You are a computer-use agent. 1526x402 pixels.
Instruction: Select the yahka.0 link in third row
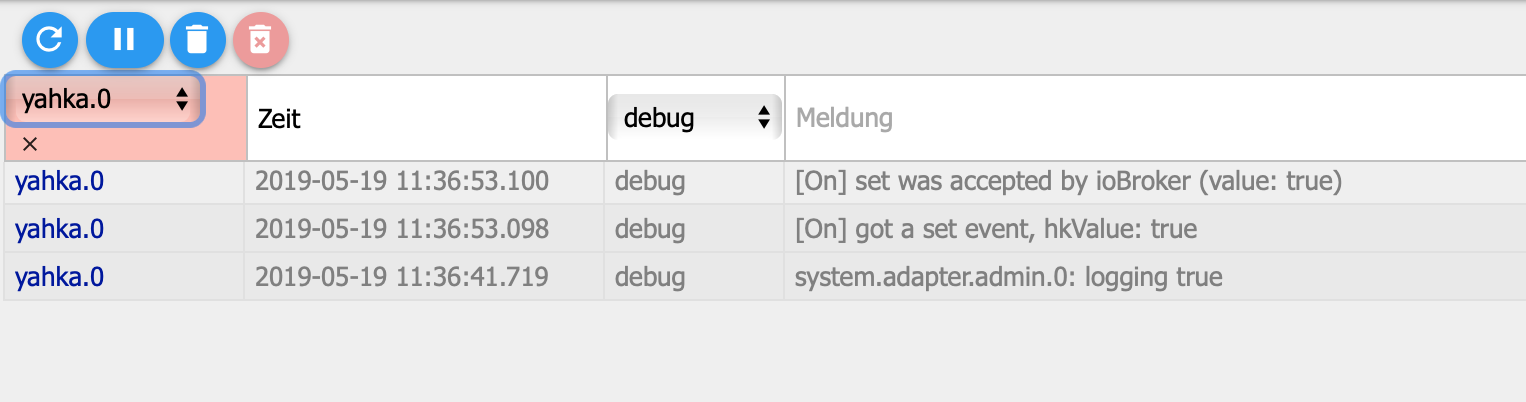pyautogui.click(x=60, y=276)
